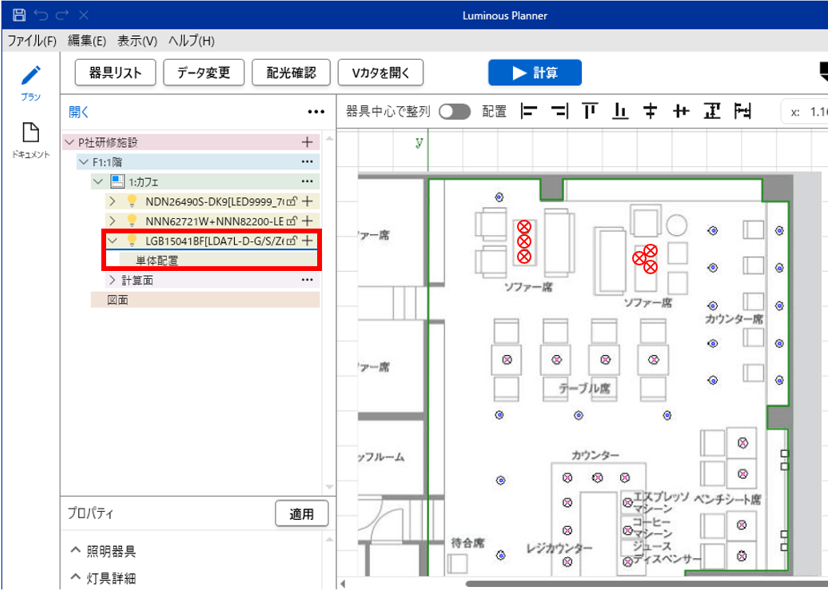Click the align top edges icon
Image resolution: width=835 pixels, height=592 pixels.
[590, 111]
